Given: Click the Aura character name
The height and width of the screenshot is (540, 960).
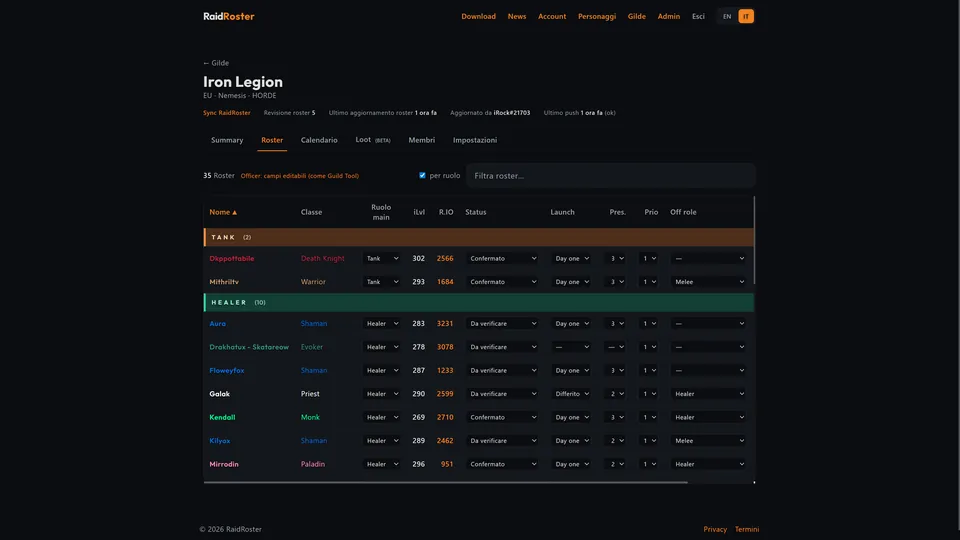Looking at the screenshot, I should [217, 323].
